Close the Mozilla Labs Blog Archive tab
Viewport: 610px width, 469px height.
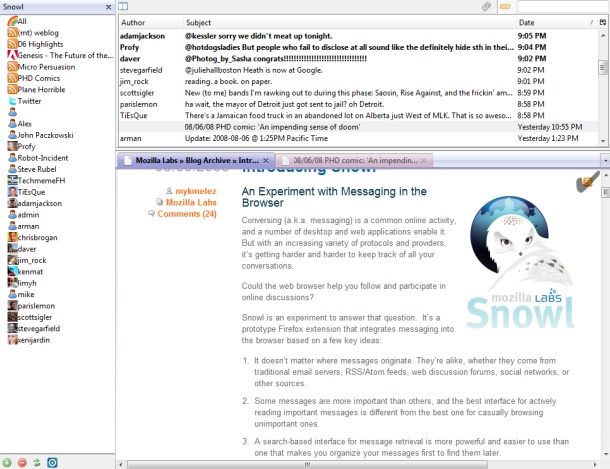pyautogui.click(x=266, y=161)
